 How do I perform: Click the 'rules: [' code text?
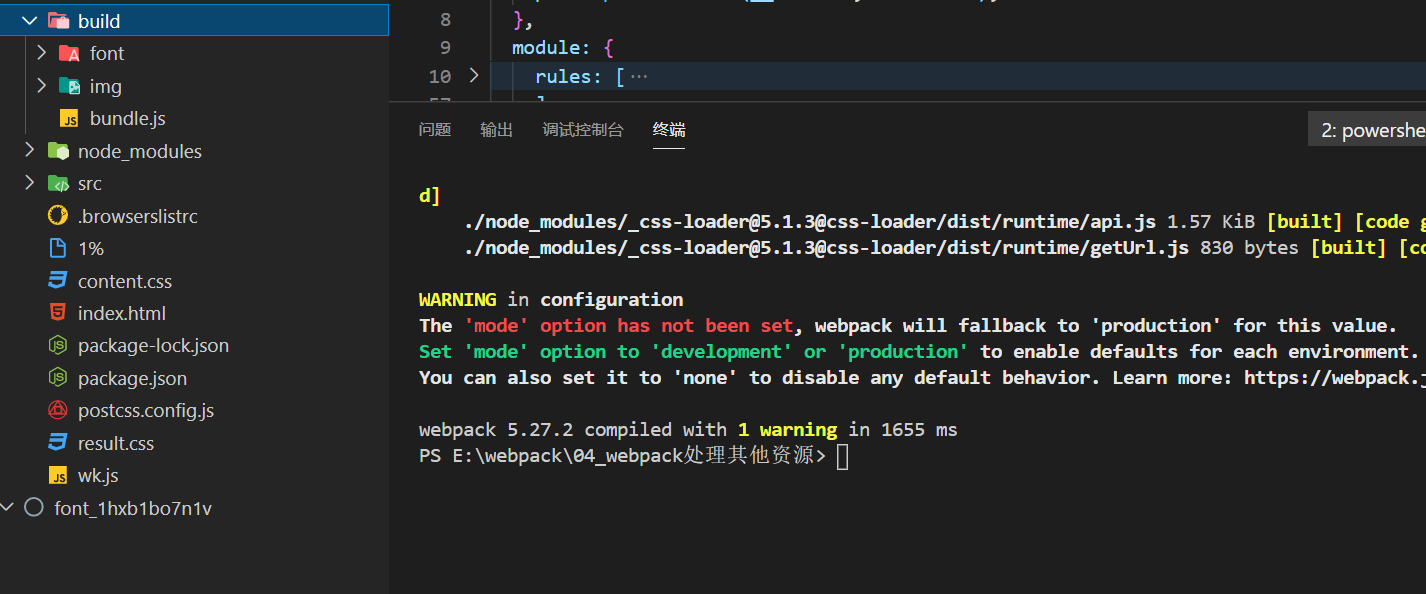580,77
